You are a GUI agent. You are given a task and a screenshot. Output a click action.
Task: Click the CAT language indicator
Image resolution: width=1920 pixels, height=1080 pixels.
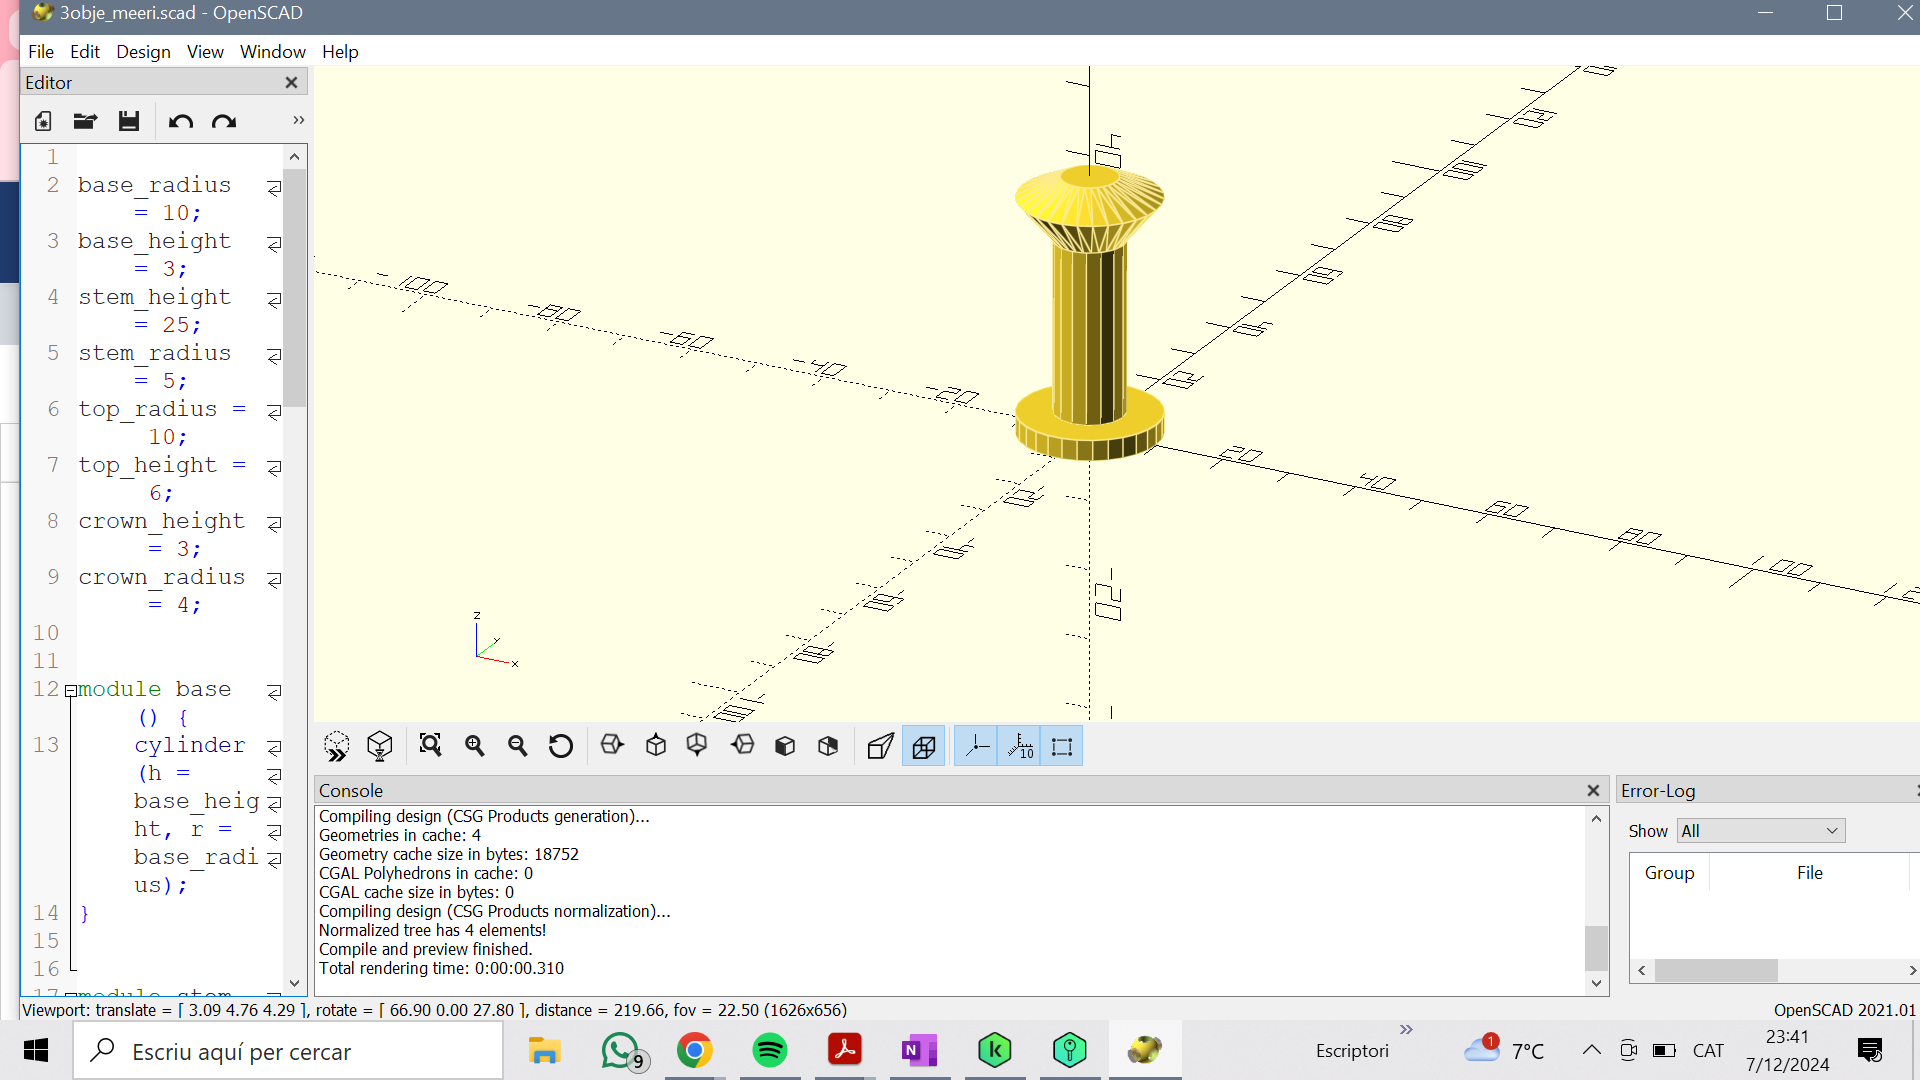1708,1050
